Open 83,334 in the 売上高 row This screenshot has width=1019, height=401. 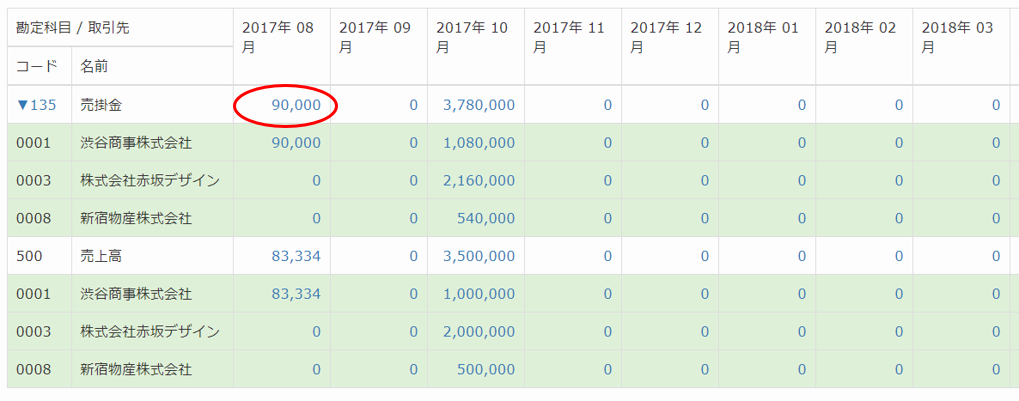tap(296, 256)
